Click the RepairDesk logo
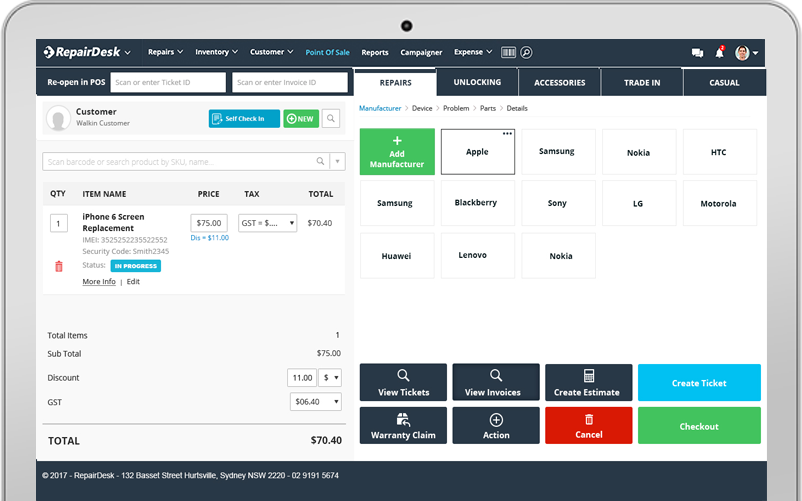Viewport: 802px width, 501px height. [81, 52]
